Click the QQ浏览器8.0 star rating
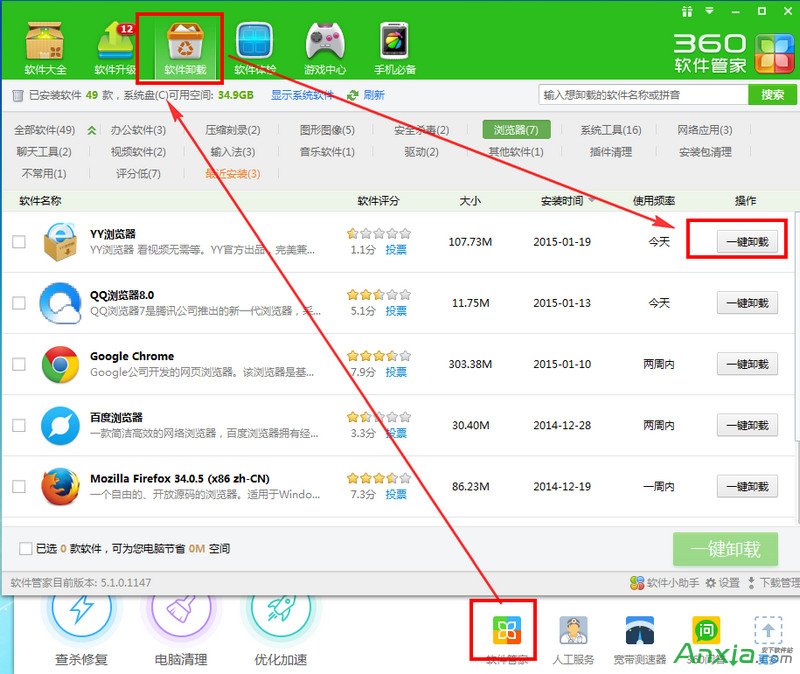 tap(379, 294)
